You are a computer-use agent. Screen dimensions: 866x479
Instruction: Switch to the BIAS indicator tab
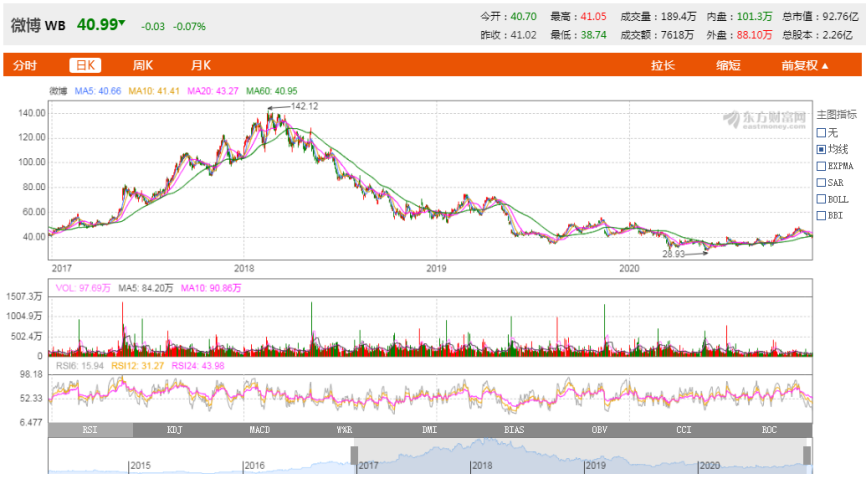pyautogui.click(x=514, y=430)
